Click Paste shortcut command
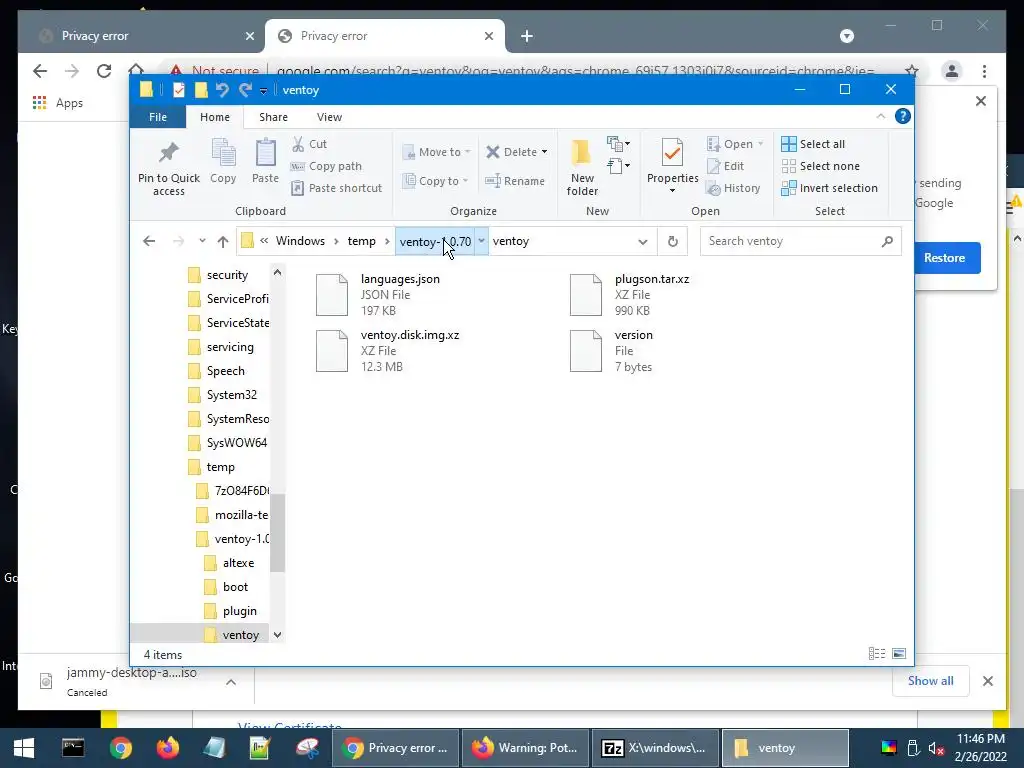1024x768 pixels. tap(336, 188)
